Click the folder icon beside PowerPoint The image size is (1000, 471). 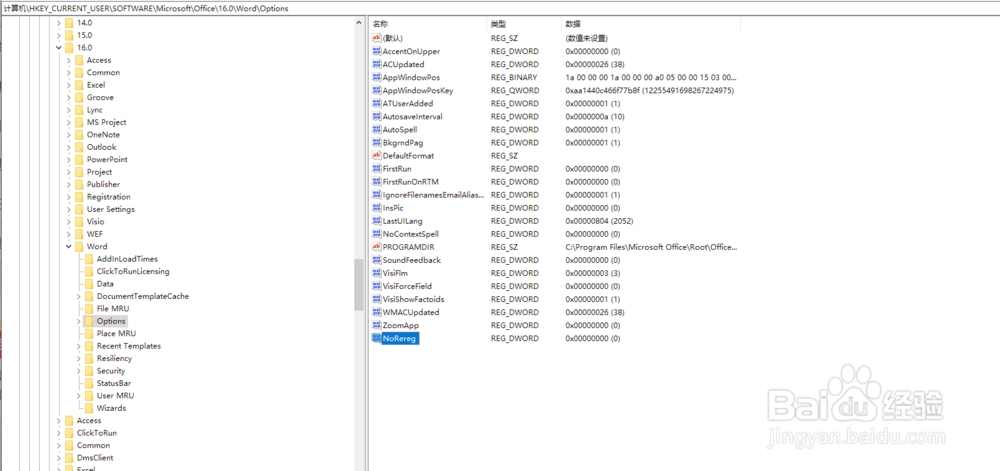(x=79, y=159)
